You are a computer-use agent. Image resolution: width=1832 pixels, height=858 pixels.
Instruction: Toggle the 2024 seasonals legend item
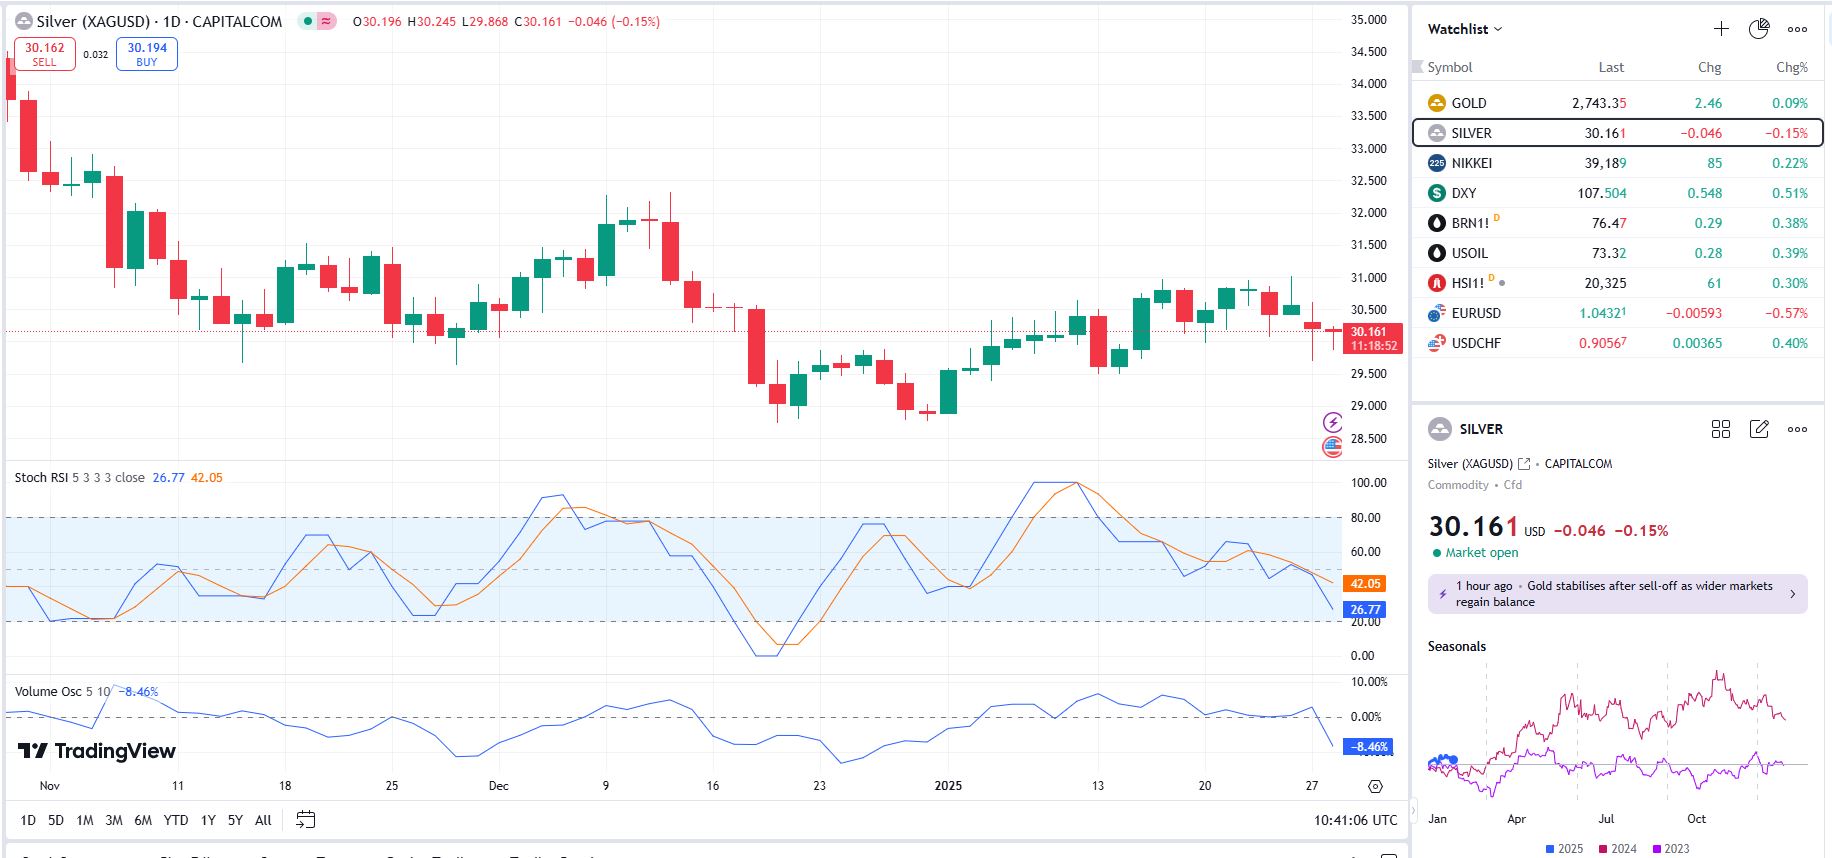[x=1617, y=849]
